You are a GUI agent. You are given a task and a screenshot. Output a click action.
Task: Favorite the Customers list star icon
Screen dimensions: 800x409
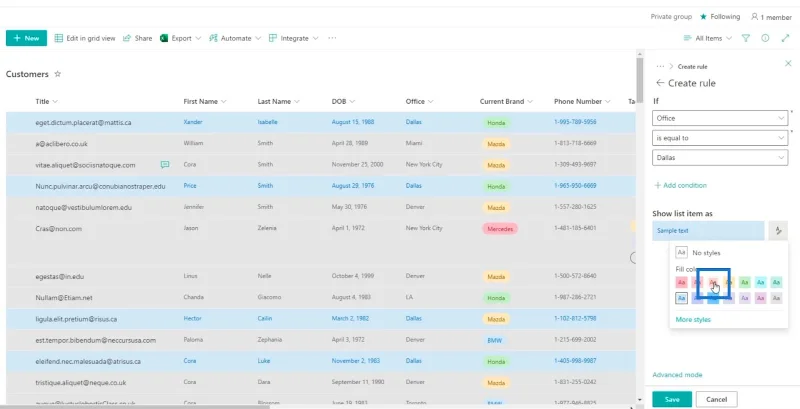pyautogui.click(x=58, y=74)
